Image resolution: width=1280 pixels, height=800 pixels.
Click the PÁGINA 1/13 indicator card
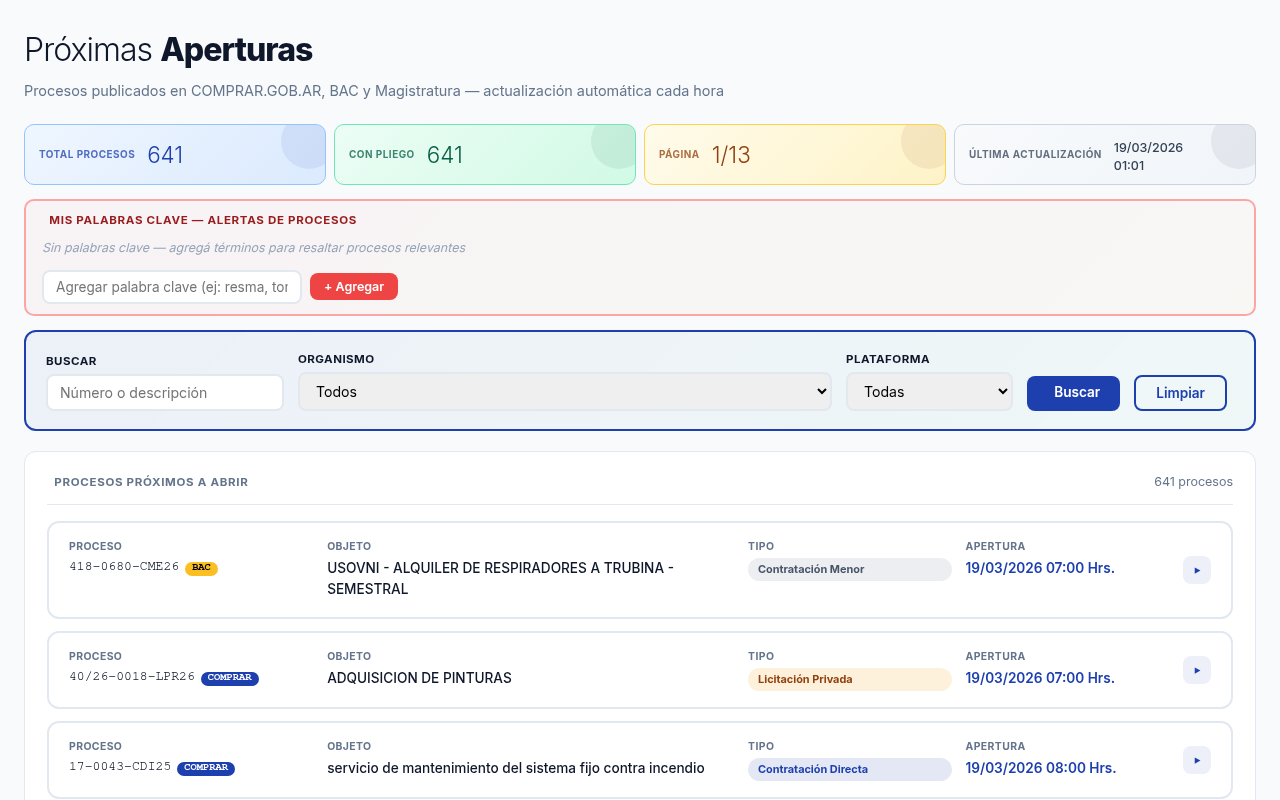tap(795, 154)
